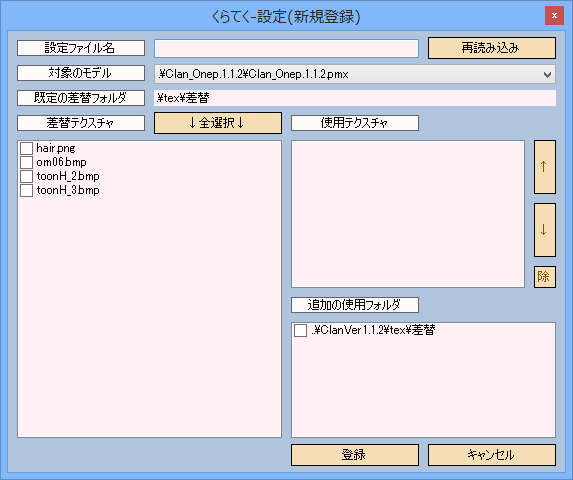Click the ↓全選択↓ select all button
Screen dimensions: 573x480
point(218,123)
